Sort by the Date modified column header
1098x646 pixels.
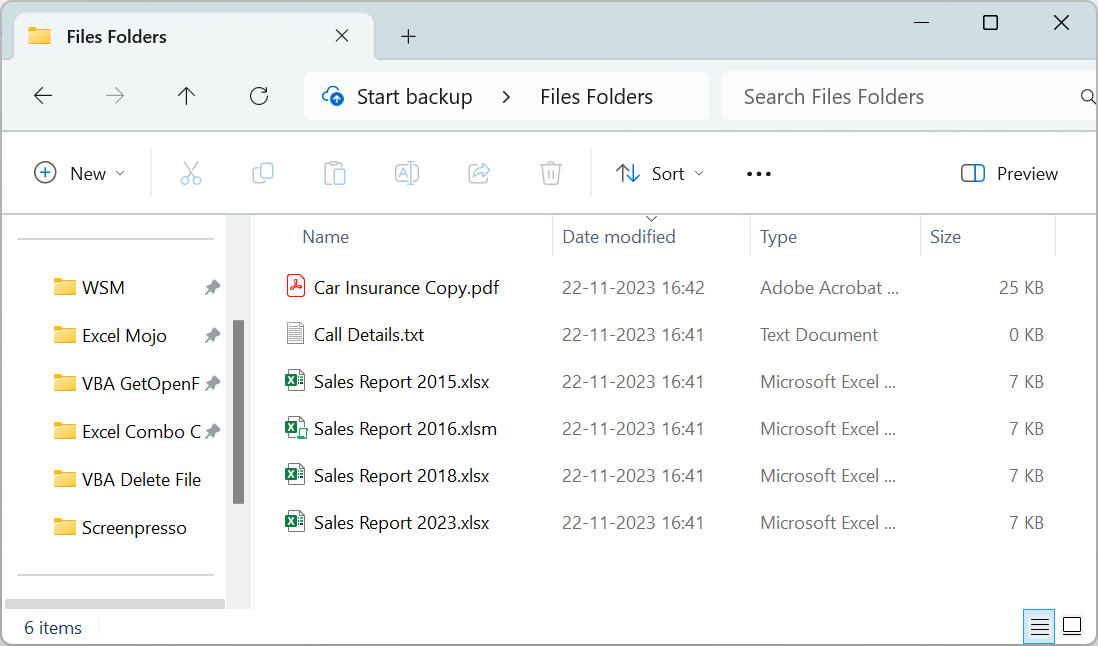(619, 237)
